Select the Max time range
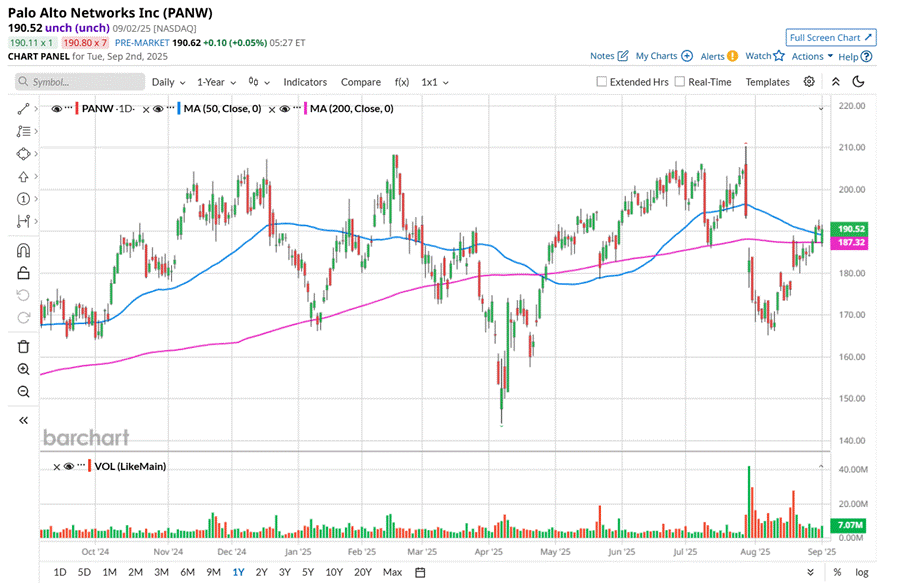The image size is (903, 586). 392,572
